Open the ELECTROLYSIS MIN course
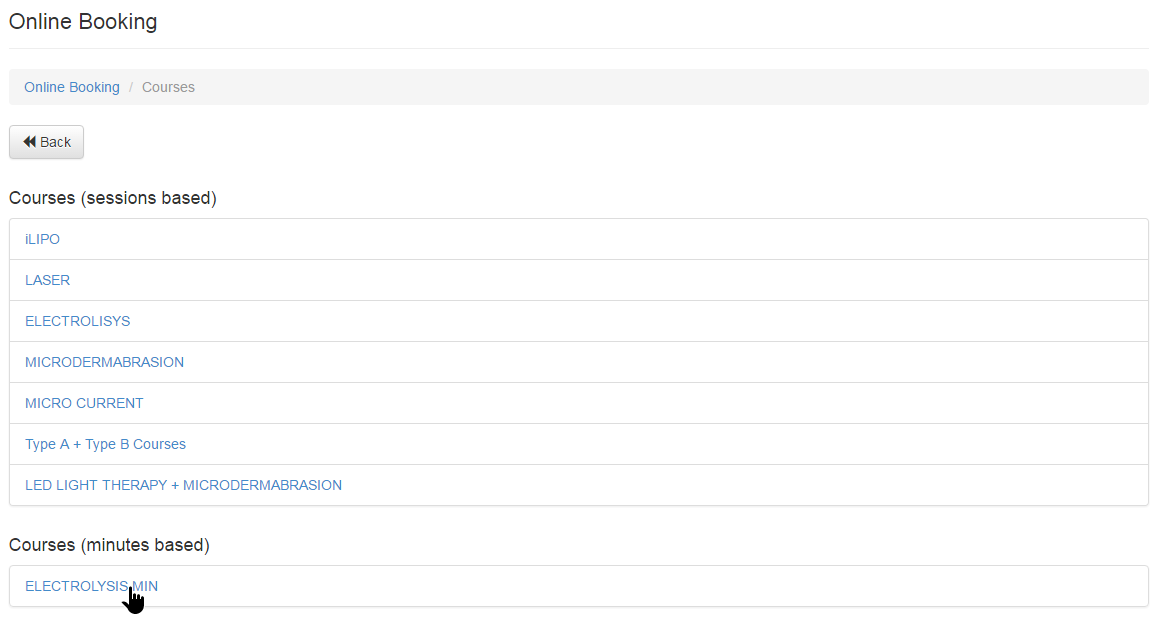1167x619 pixels. pyautogui.click(x=91, y=586)
